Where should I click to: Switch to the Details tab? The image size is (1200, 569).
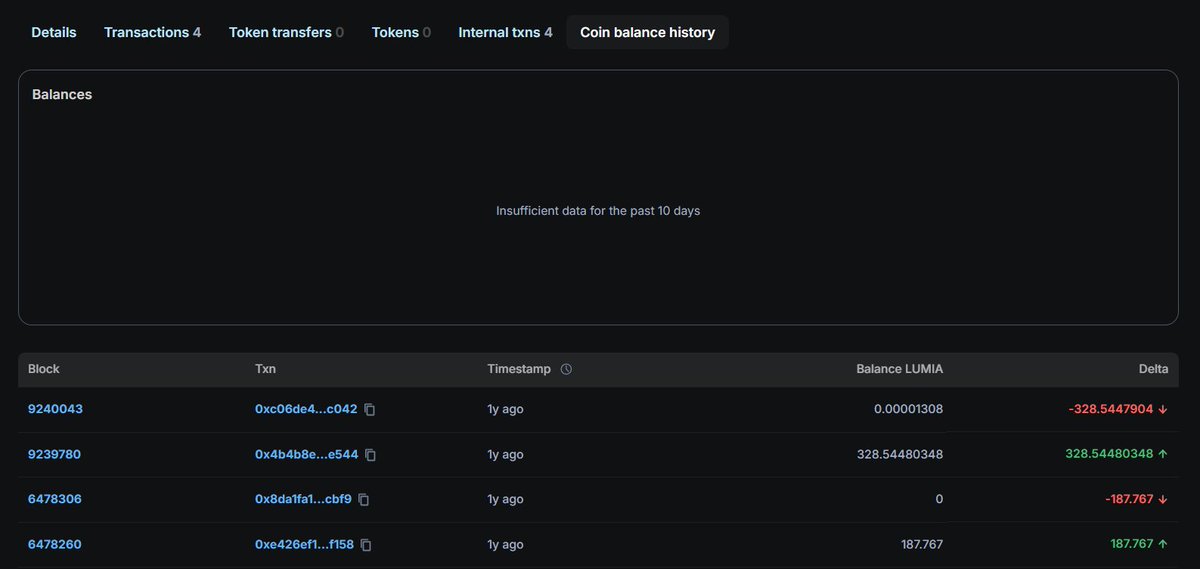(x=54, y=32)
